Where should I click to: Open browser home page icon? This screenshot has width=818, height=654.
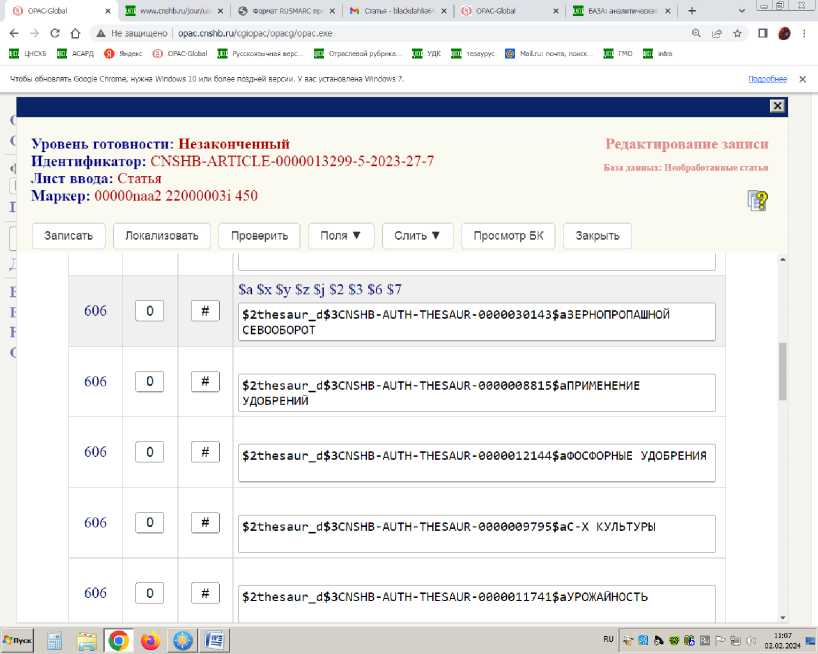coord(76,33)
